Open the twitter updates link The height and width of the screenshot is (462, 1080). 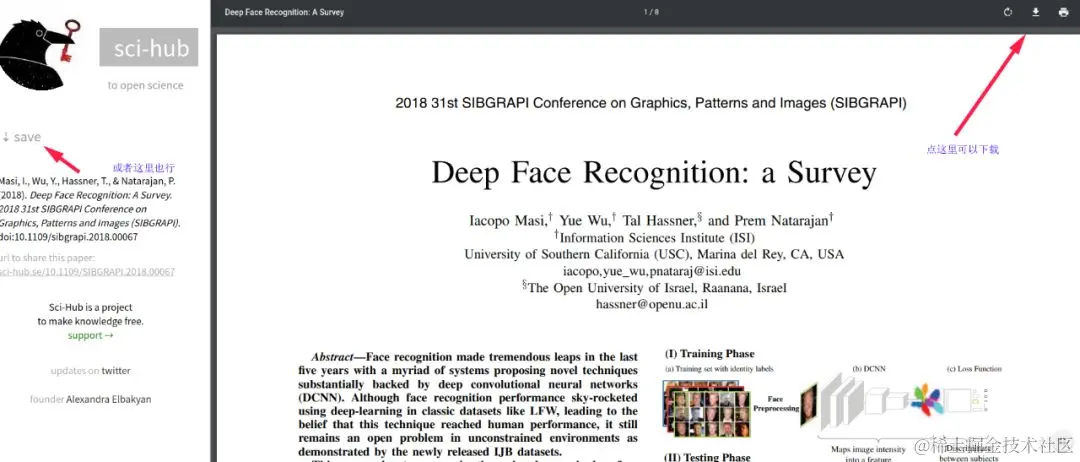pos(116,371)
